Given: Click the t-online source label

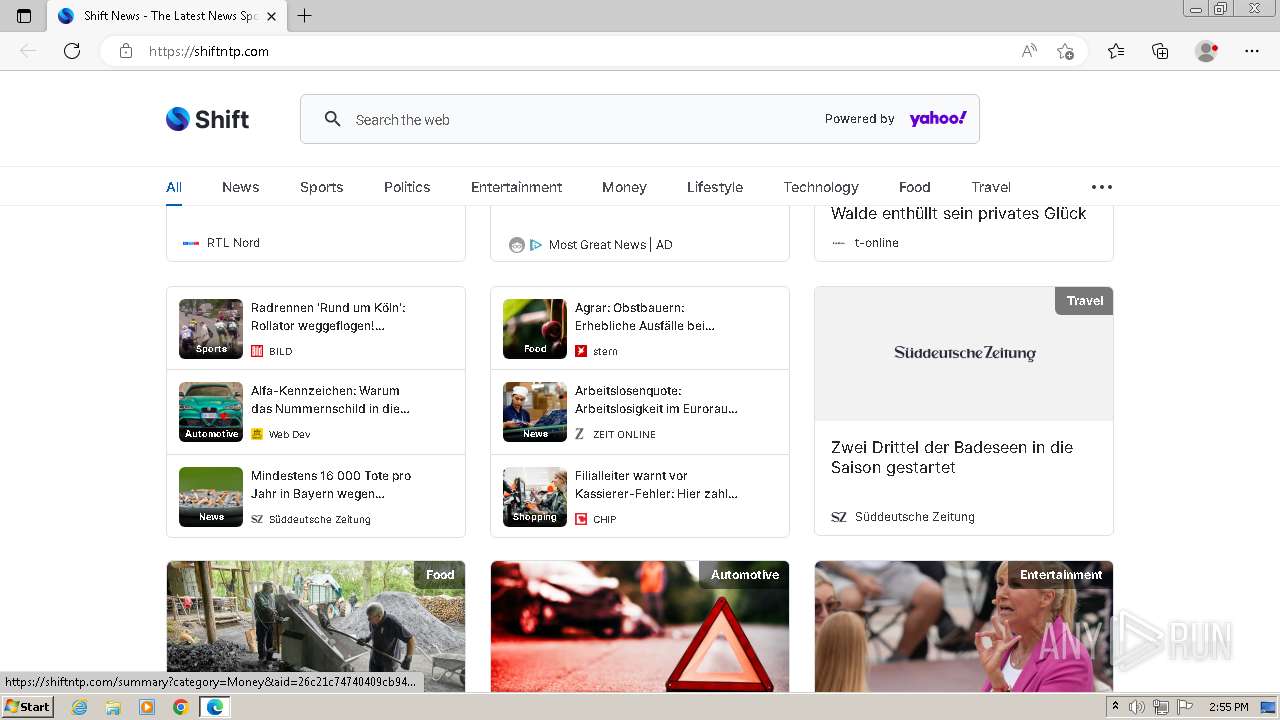Looking at the screenshot, I should tap(877, 242).
